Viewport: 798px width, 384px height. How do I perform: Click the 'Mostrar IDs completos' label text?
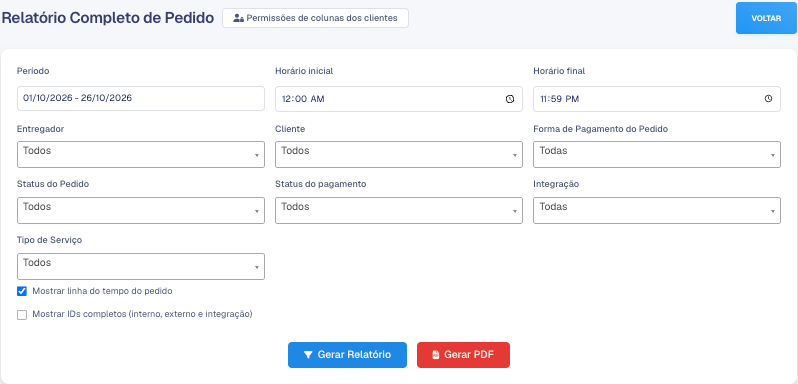(x=142, y=314)
